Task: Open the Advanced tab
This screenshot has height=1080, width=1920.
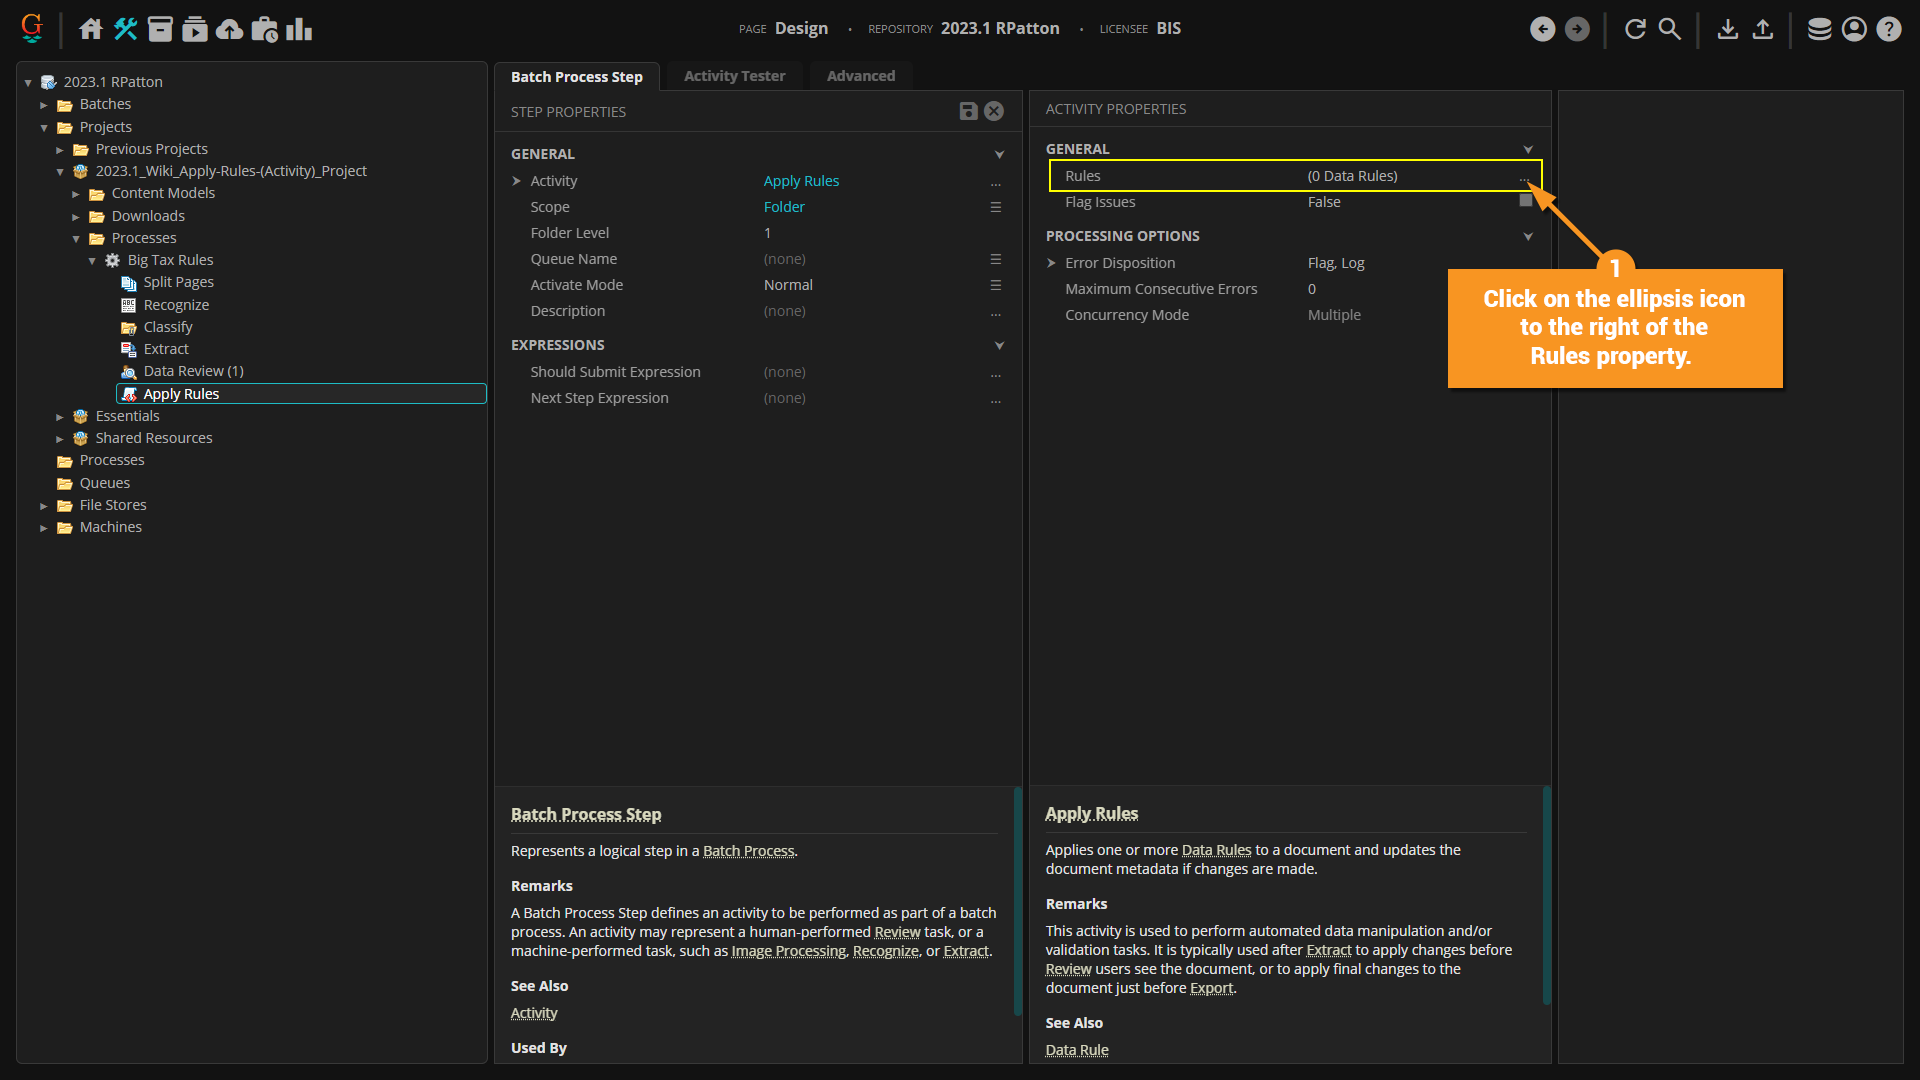Action: point(860,76)
